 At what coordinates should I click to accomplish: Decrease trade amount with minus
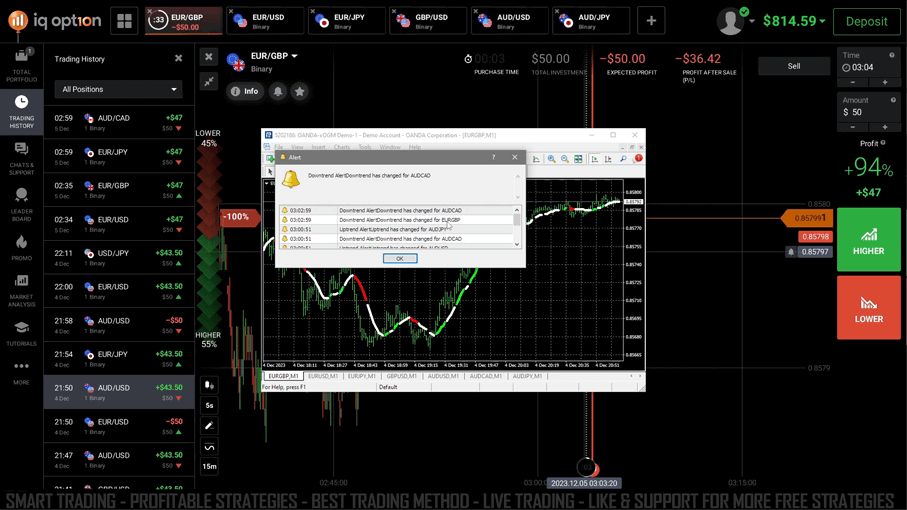[853, 127]
